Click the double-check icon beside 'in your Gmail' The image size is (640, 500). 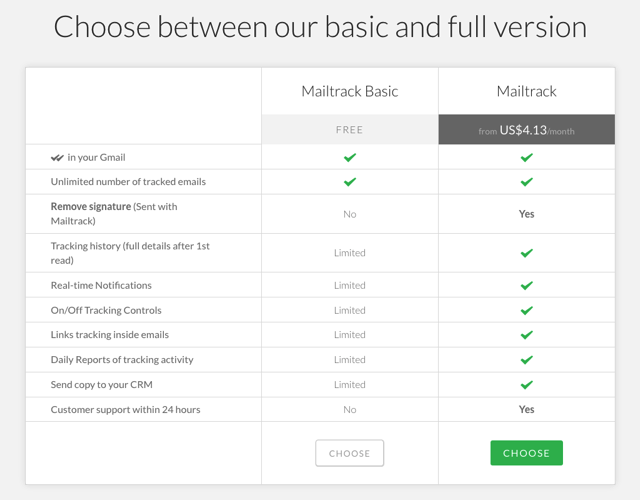coord(57,158)
